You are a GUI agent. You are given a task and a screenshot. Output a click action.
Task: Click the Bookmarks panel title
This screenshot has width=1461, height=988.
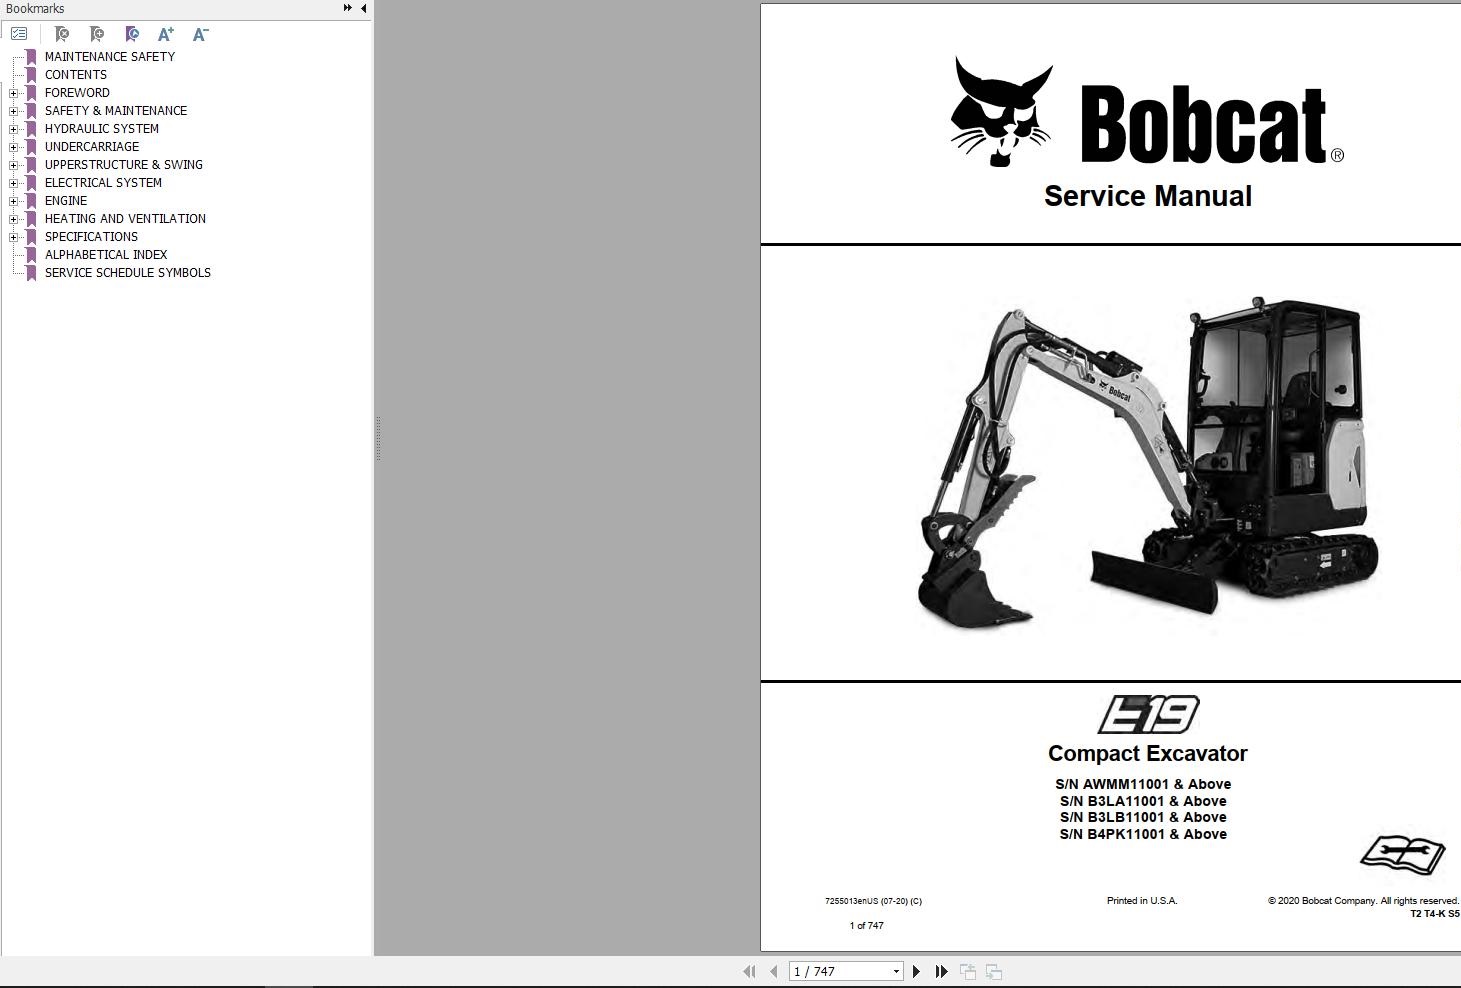[x=35, y=8]
